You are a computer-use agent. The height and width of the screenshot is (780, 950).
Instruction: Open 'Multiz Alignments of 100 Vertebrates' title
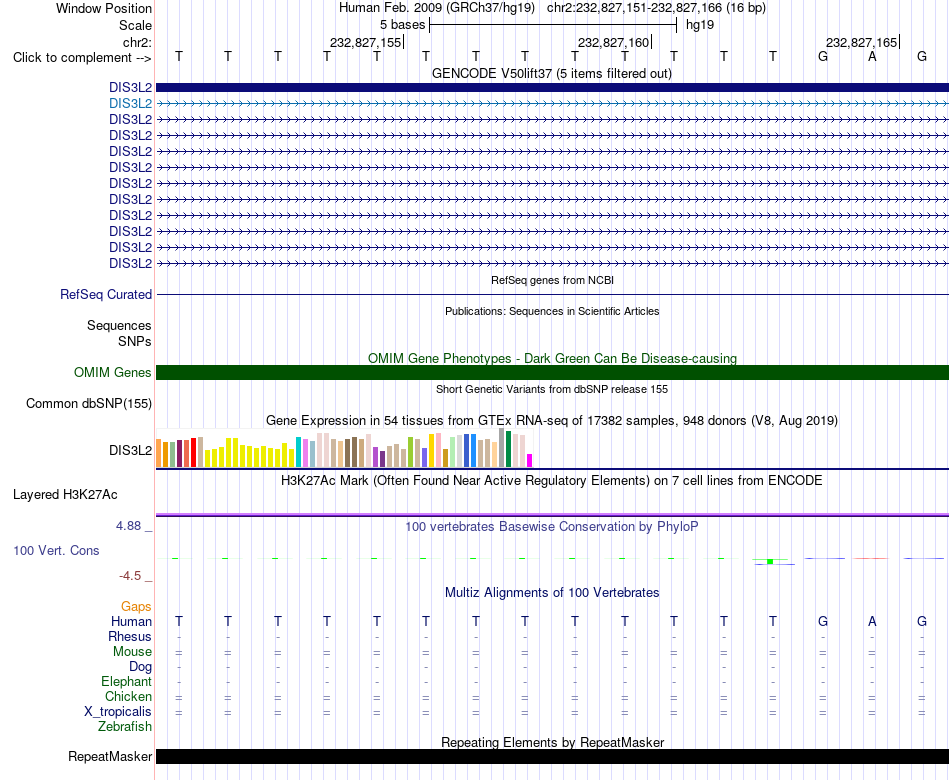coord(552,592)
